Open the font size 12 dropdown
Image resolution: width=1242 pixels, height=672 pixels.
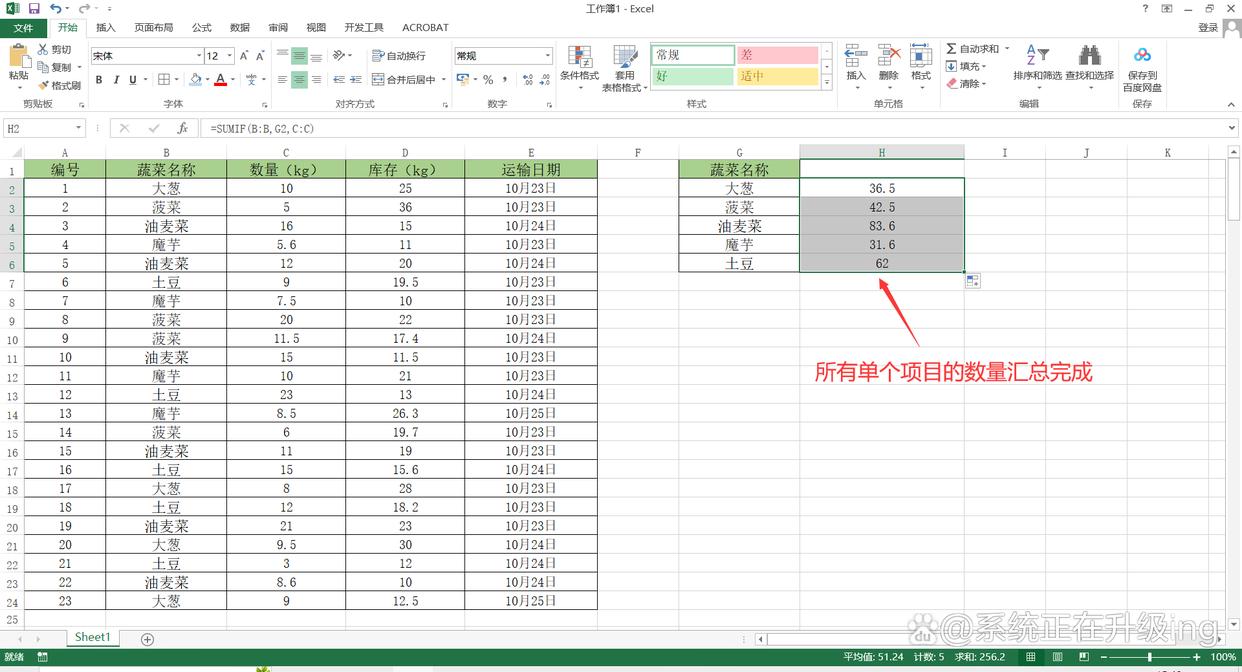click(x=230, y=56)
